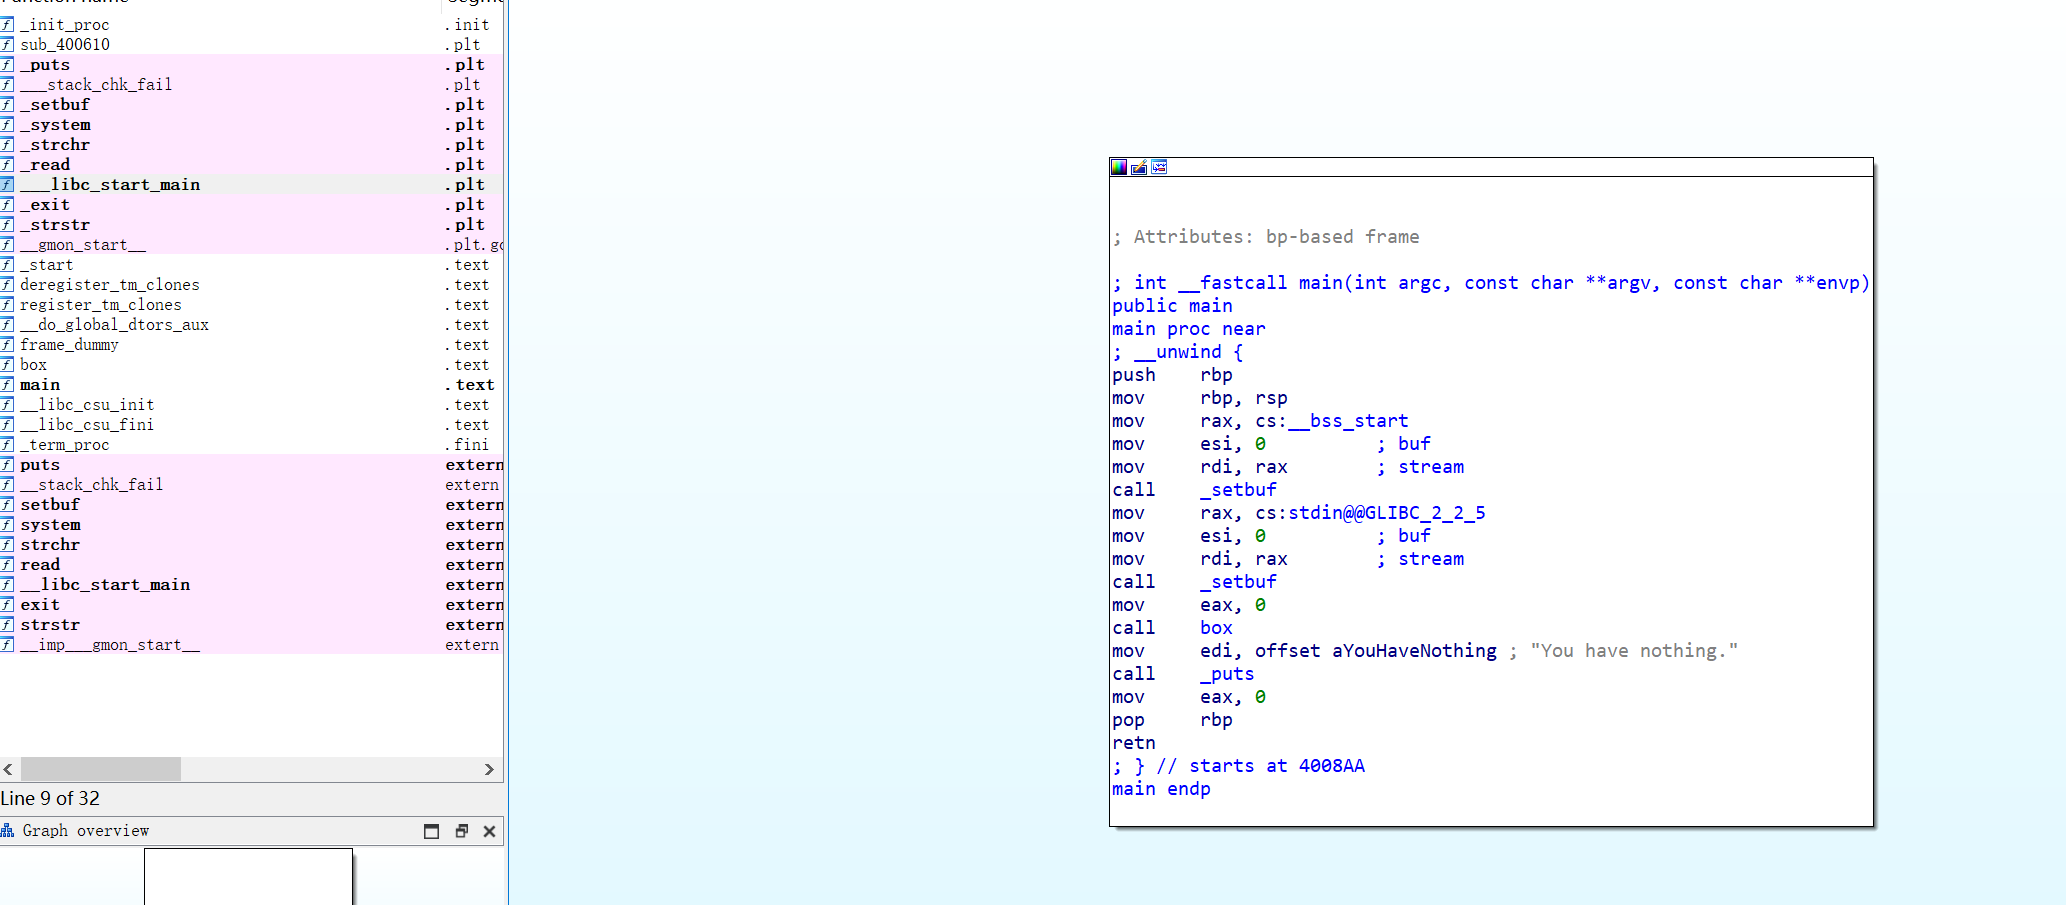Image resolution: width=2066 pixels, height=905 pixels.
Task: Select the ___stack_chk_fail .plt row
Action: [252, 85]
